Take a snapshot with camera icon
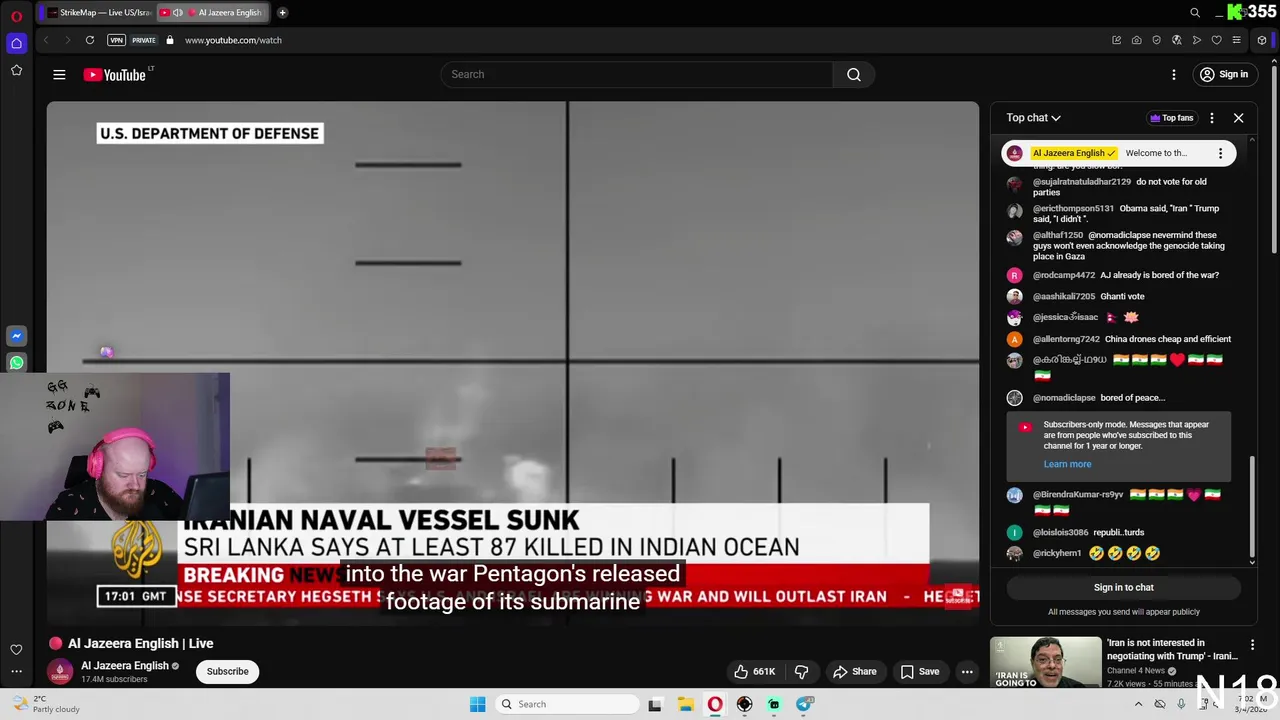 coord(1136,40)
